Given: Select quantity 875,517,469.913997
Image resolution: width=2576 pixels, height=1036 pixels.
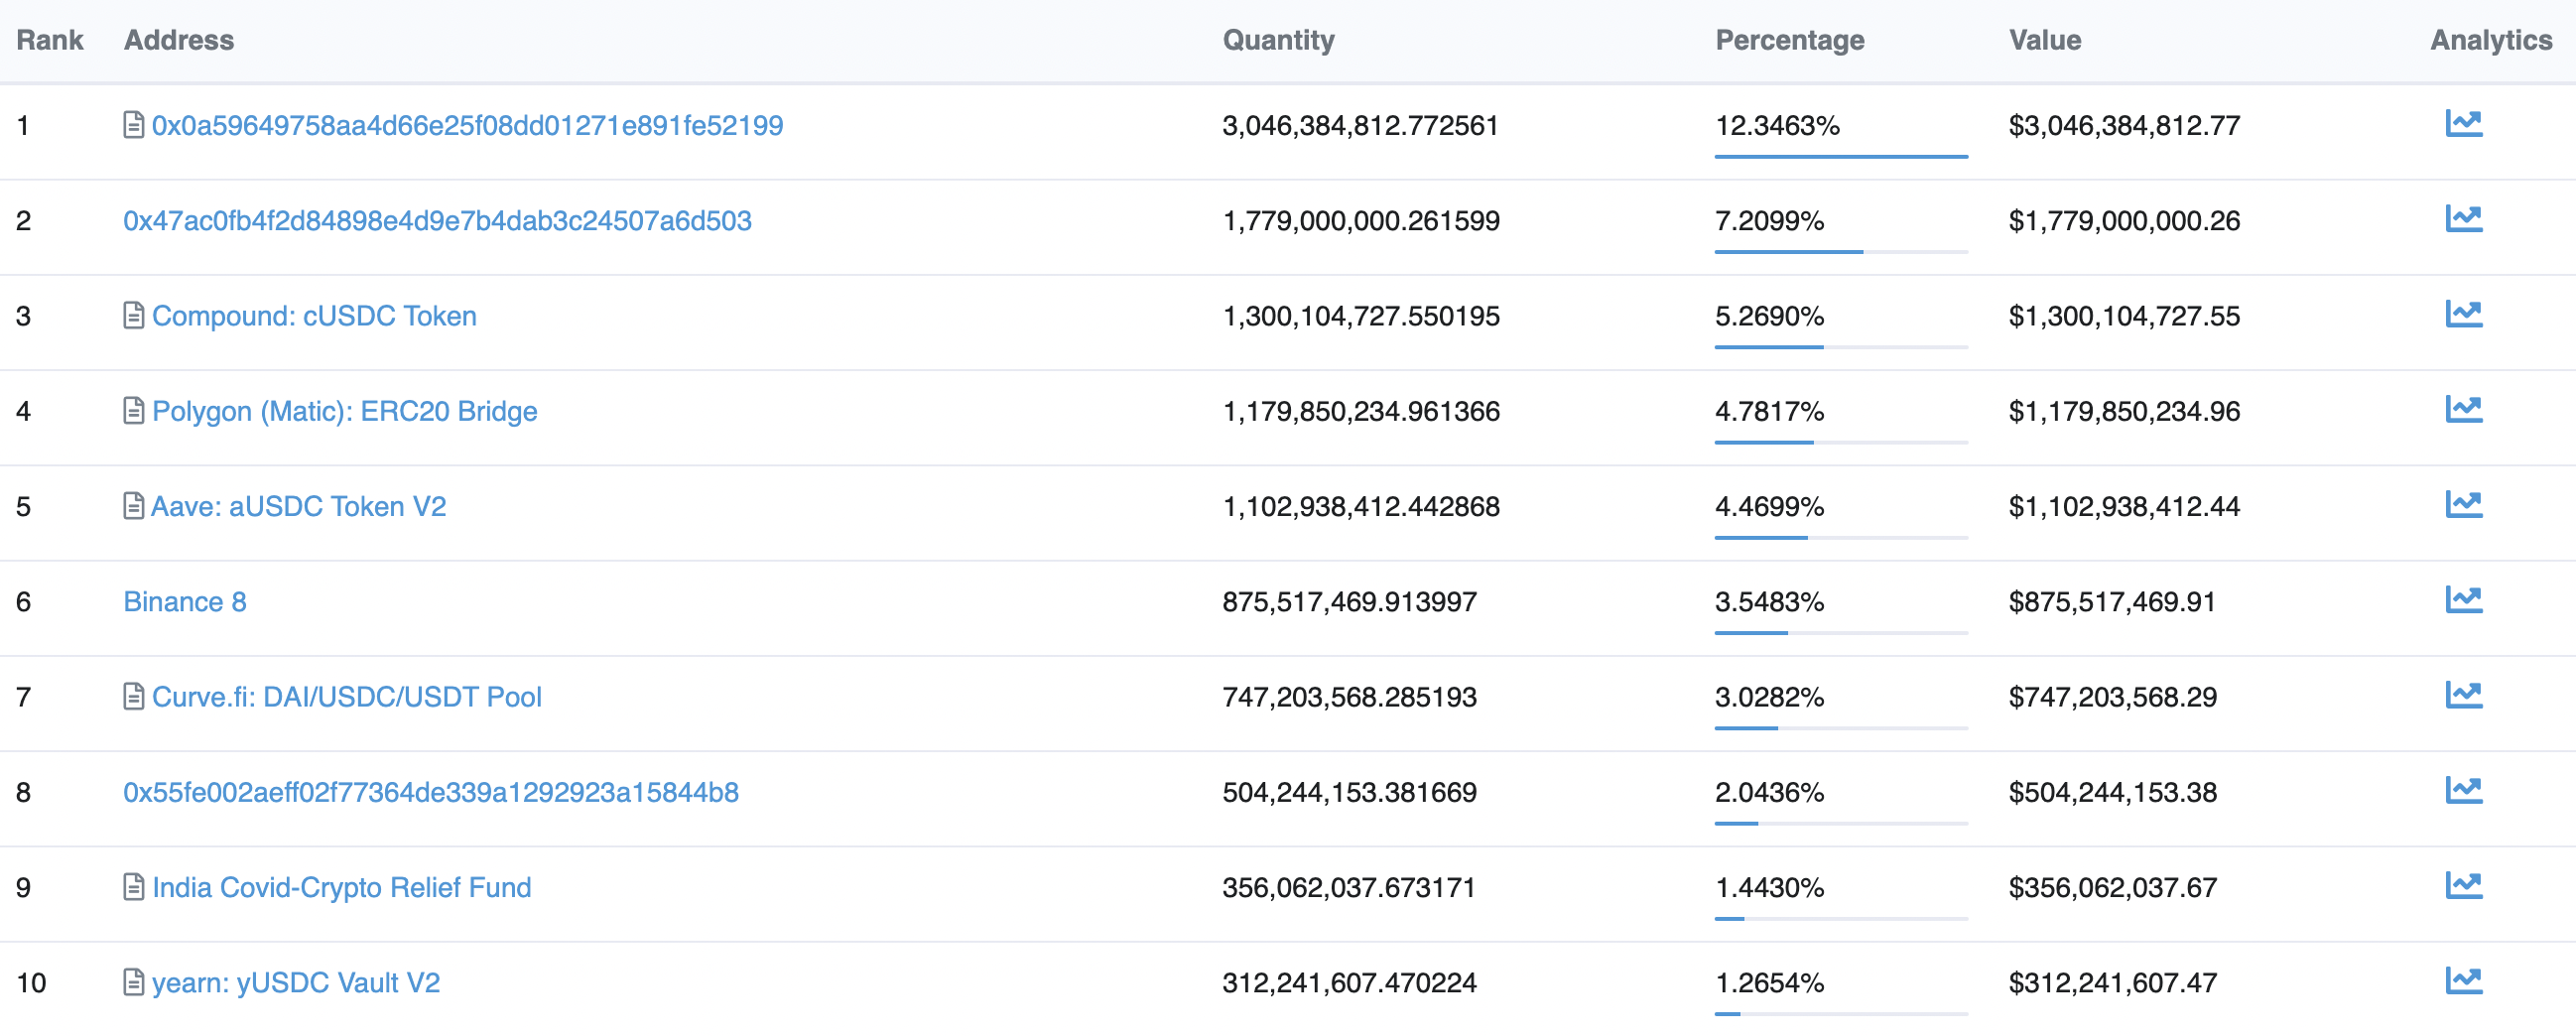Looking at the screenshot, I should pyautogui.click(x=1349, y=602).
